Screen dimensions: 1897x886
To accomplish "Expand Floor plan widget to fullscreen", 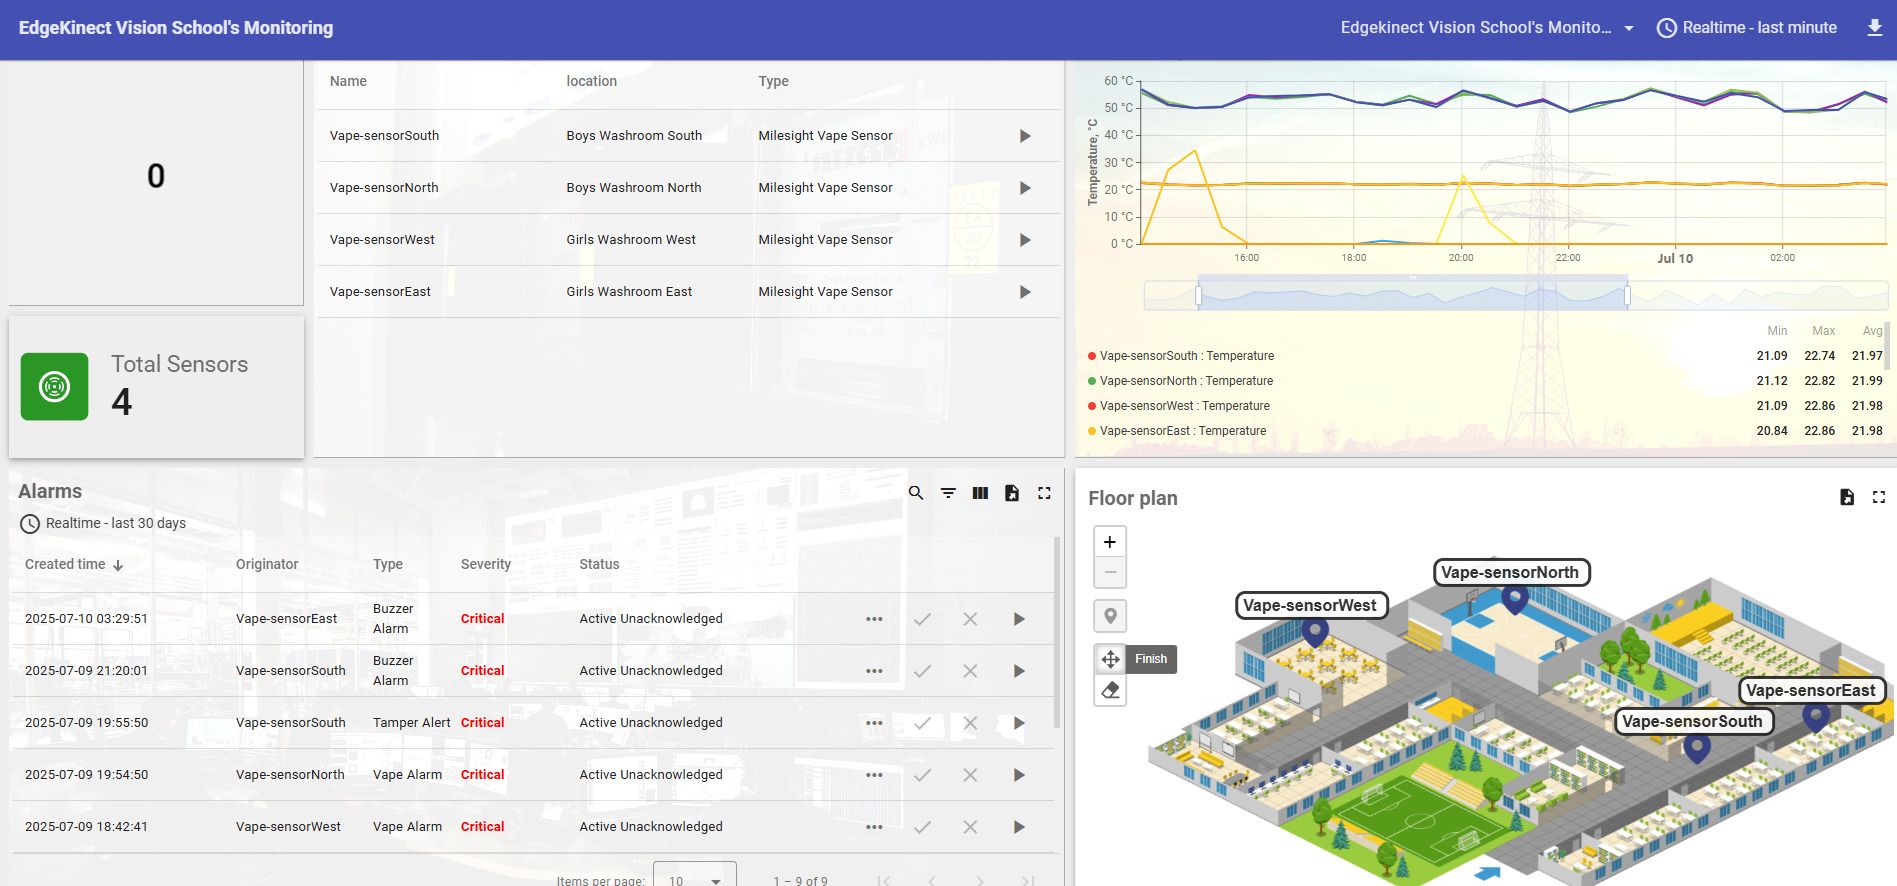I will tap(1879, 497).
